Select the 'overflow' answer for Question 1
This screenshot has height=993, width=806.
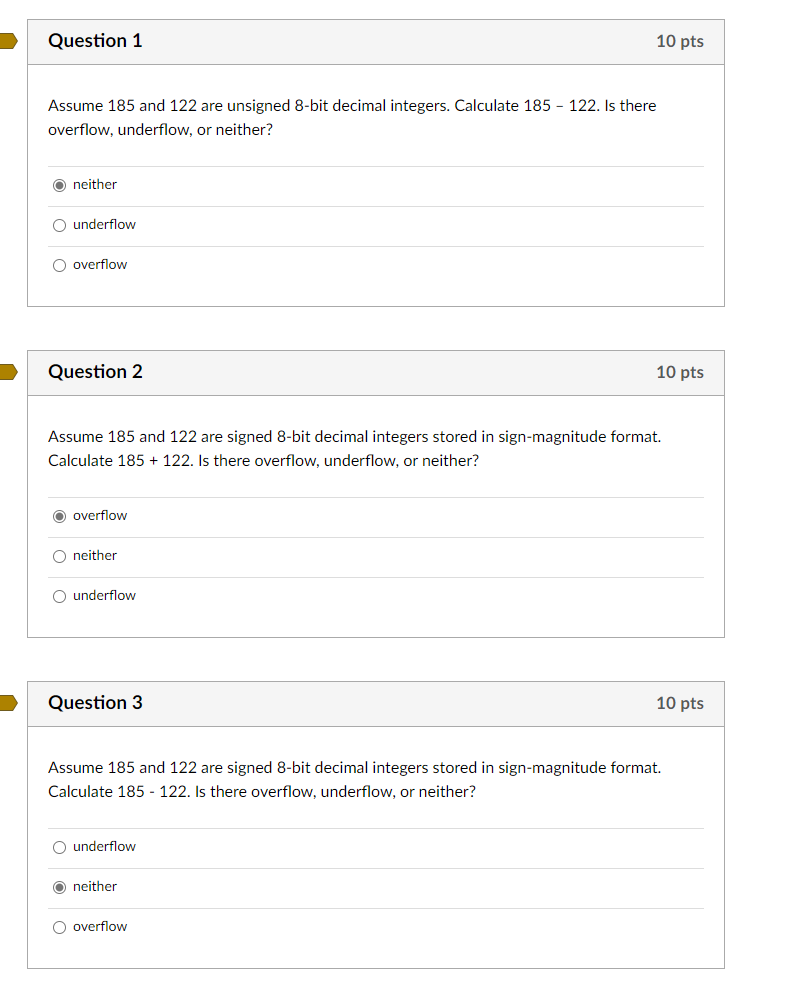[x=59, y=265]
